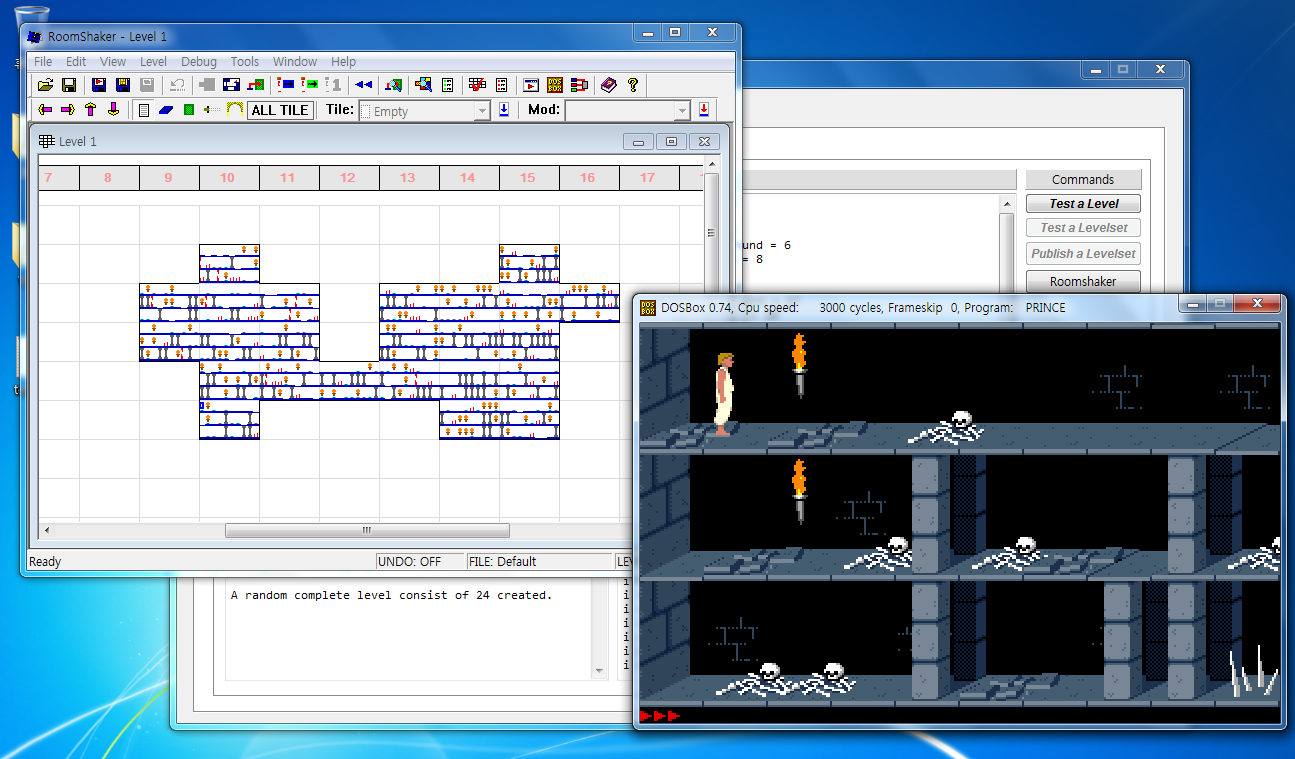Click the blue down arrow beside Tile dropdown

504,110
